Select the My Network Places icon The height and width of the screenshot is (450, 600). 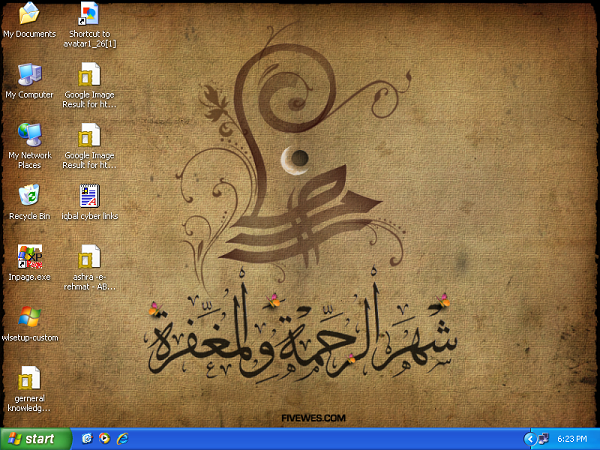pyautogui.click(x=29, y=135)
